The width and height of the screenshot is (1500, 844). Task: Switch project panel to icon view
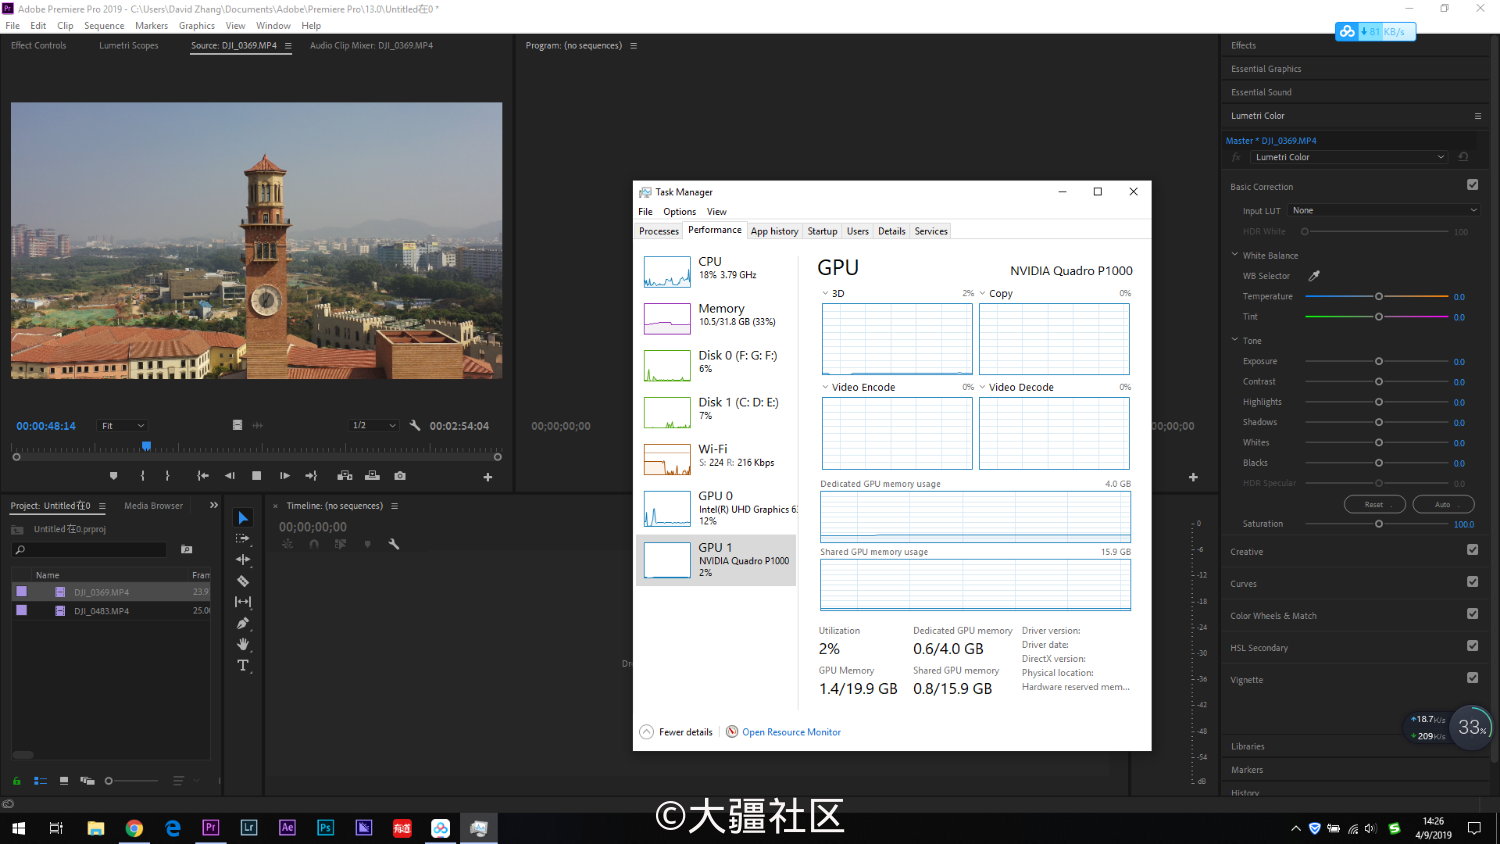64,781
